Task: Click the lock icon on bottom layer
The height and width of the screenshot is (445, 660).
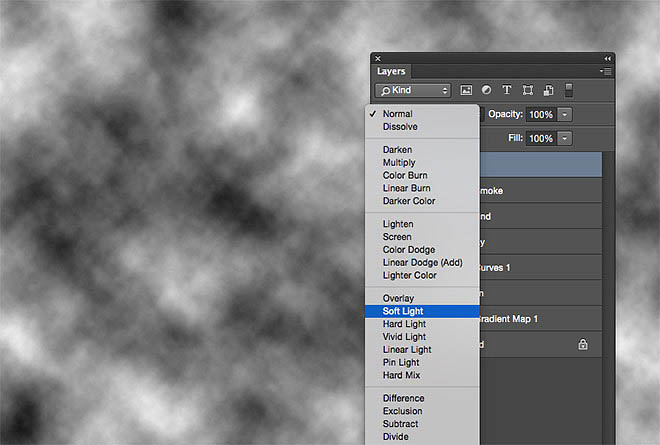Action: tap(583, 344)
